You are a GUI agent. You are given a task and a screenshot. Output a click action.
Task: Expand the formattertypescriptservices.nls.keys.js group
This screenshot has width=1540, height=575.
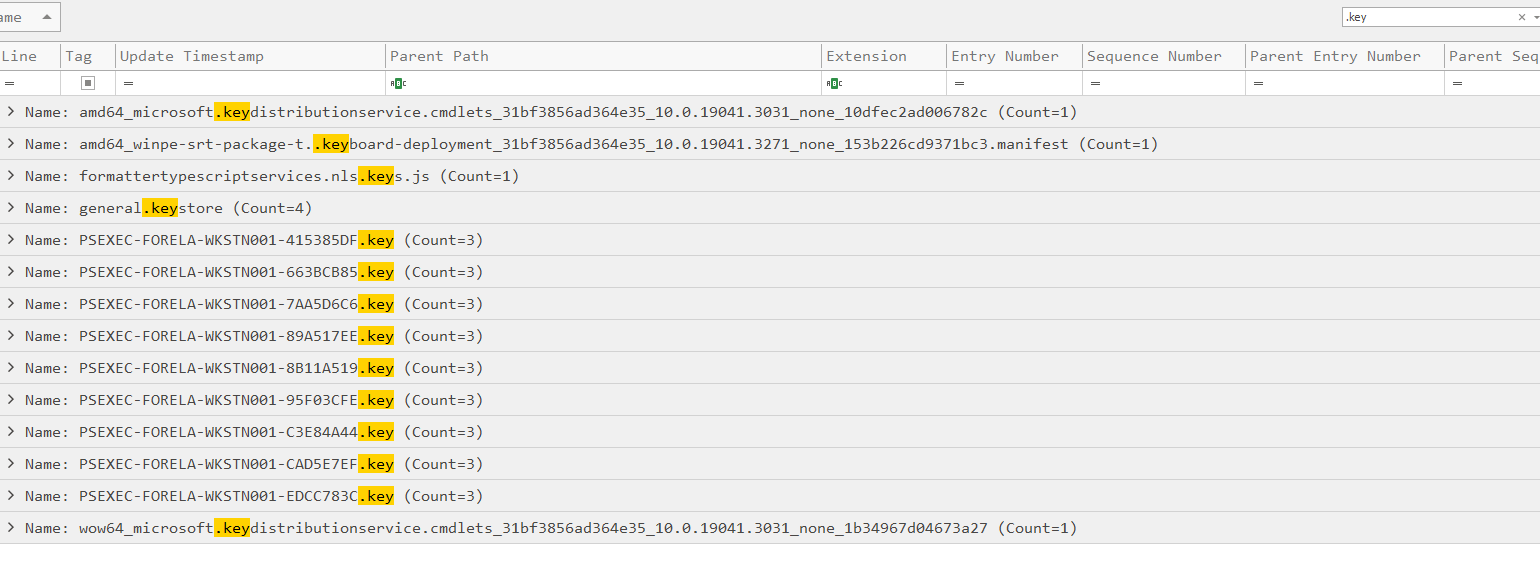(11, 176)
